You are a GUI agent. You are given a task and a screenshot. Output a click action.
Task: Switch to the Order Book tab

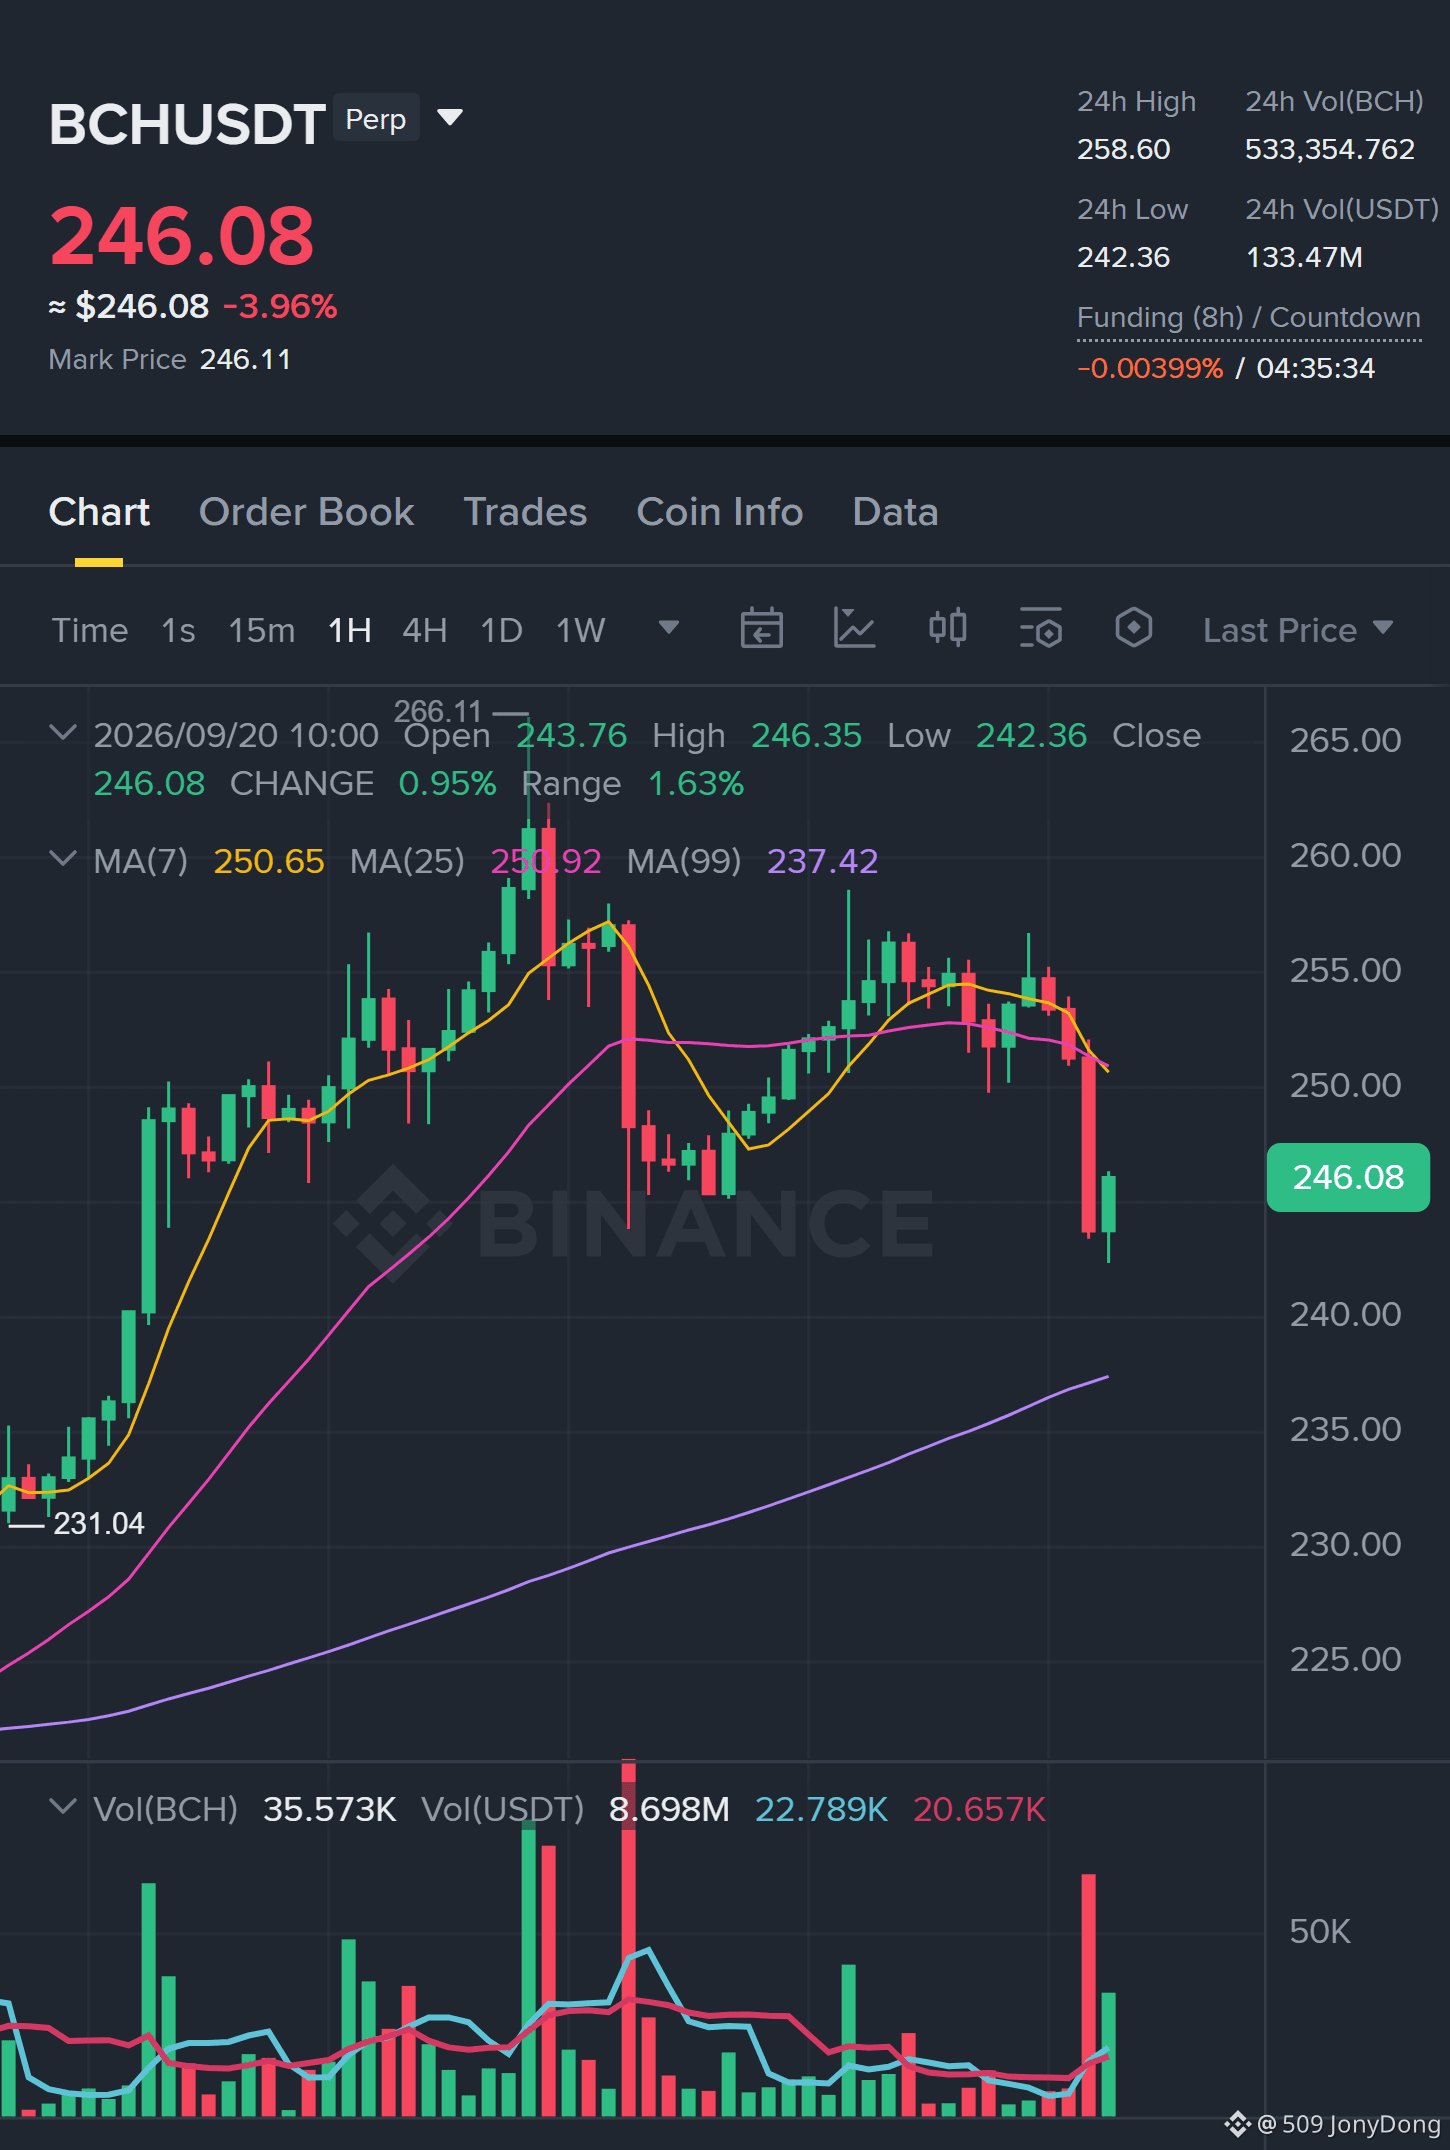pyautogui.click(x=306, y=512)
